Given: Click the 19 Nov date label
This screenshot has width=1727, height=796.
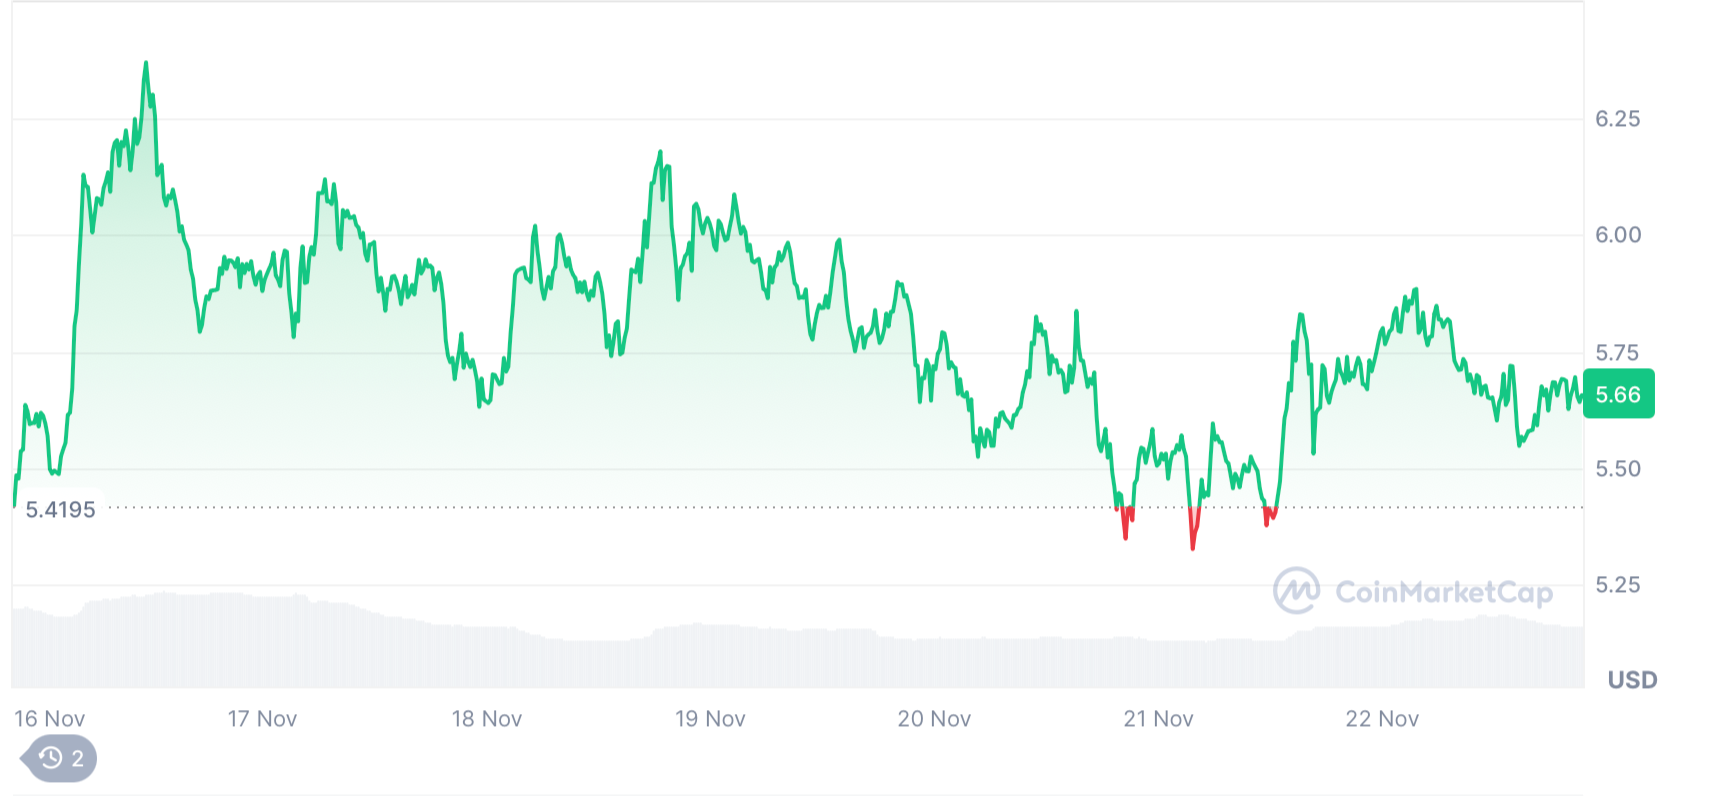Looking at the screenshot, I should (710, 719).
